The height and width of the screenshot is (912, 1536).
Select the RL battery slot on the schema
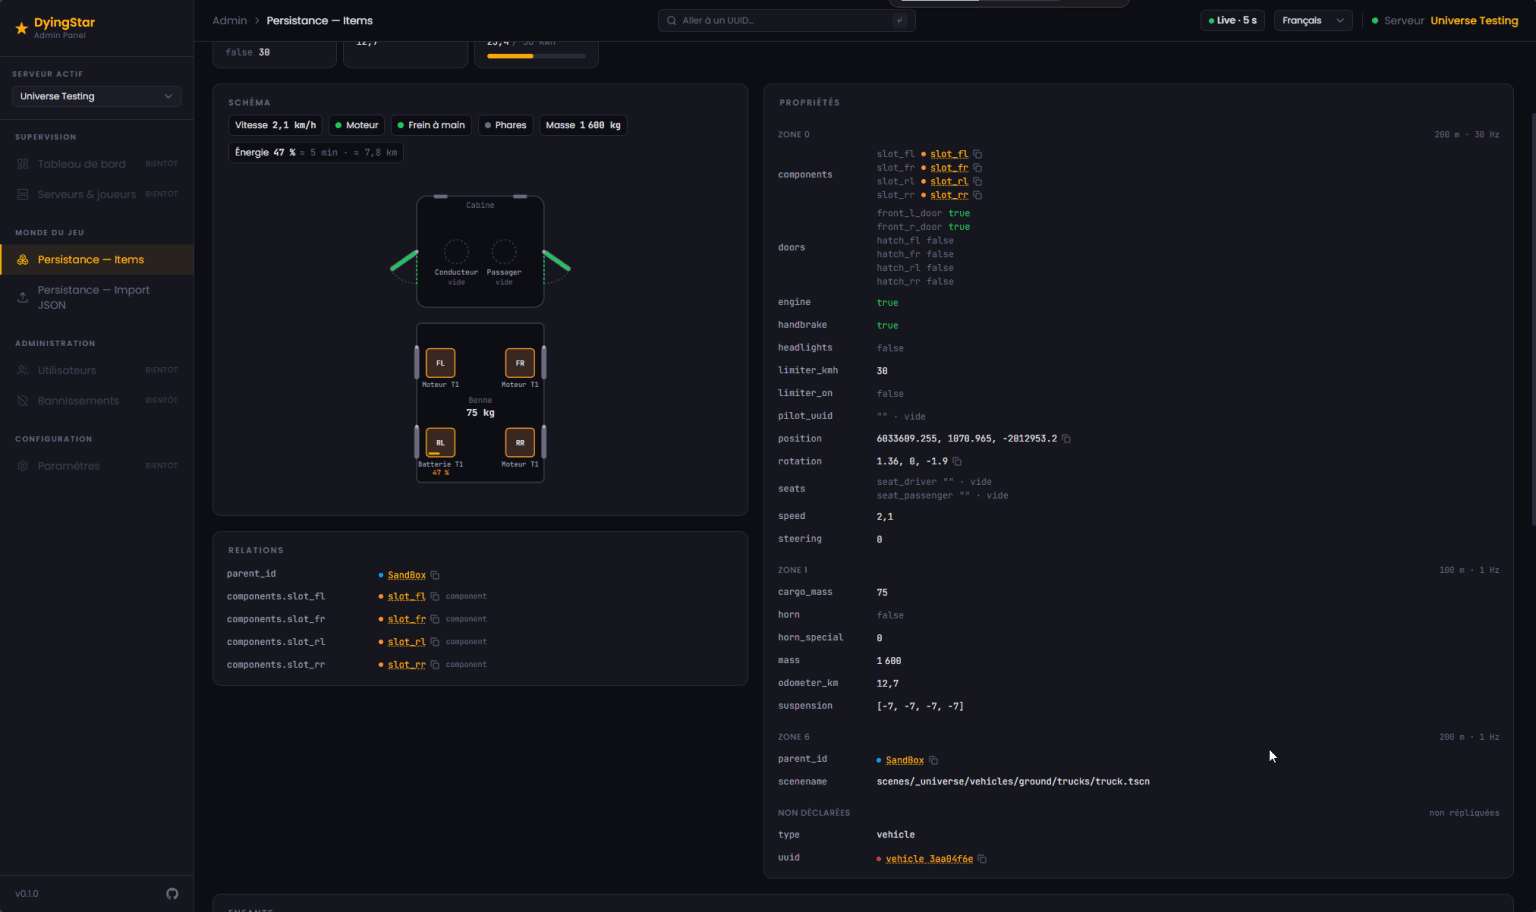(x=440, y=442)
